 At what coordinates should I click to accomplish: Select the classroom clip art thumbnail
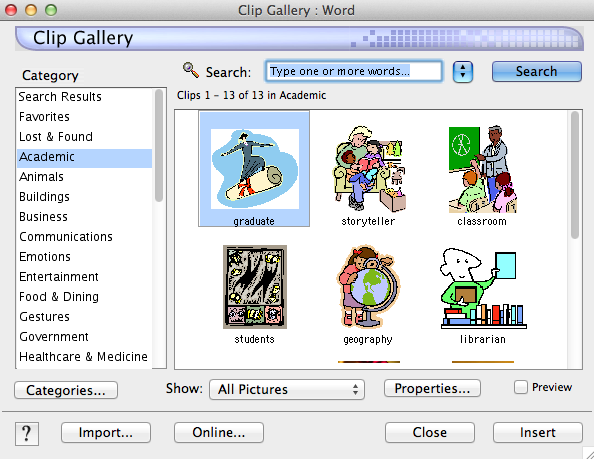pos(482,169)
